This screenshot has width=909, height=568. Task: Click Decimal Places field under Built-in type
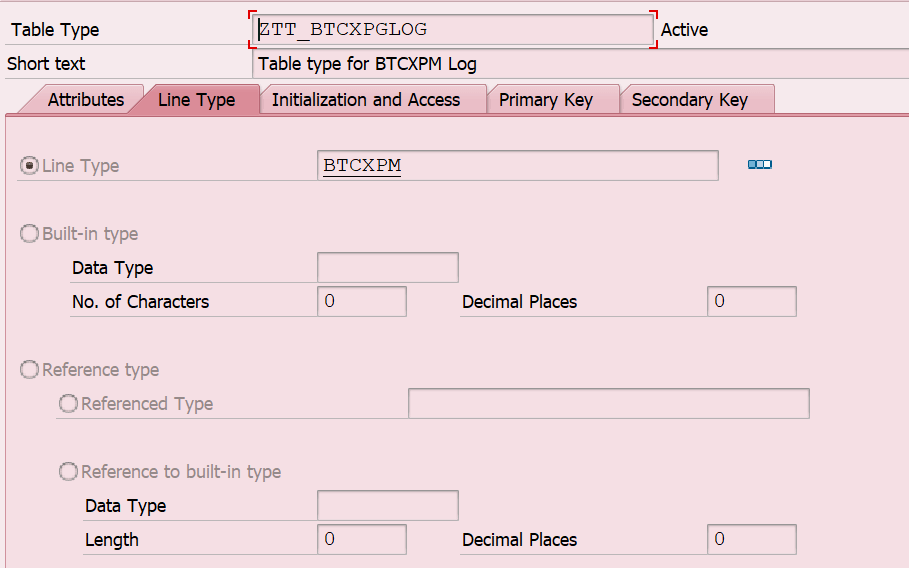[752, 301]
